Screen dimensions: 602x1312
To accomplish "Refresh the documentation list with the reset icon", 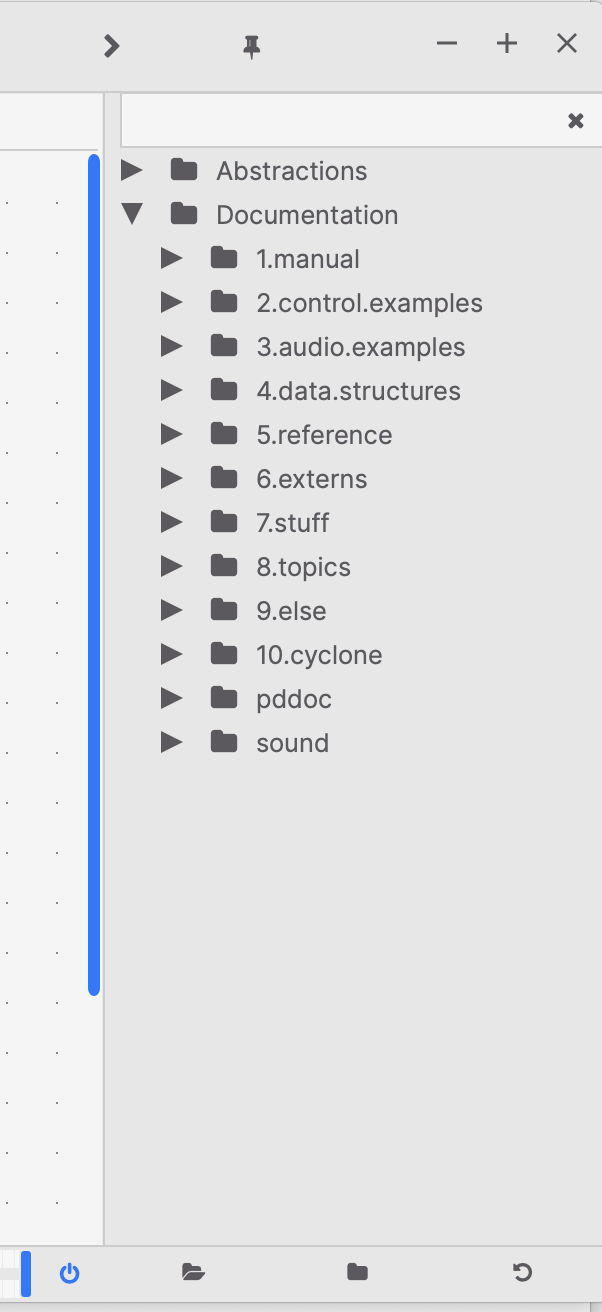I will pos(522,1272).
